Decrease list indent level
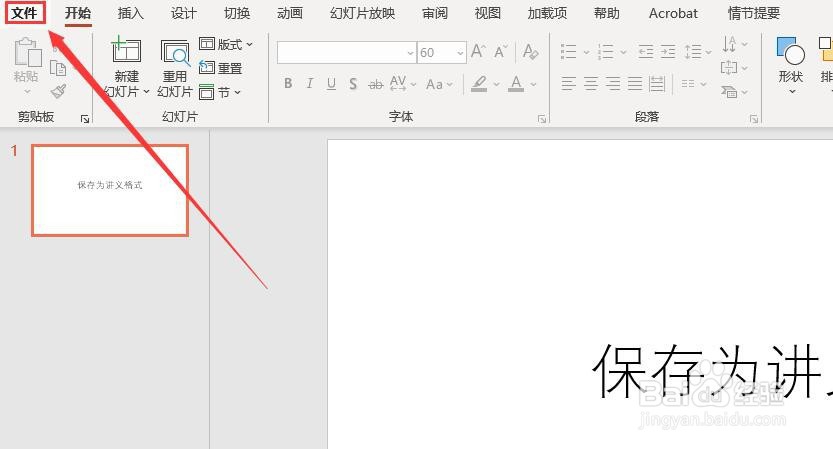This screenshot has width=833, height=449. coord(646,52)
